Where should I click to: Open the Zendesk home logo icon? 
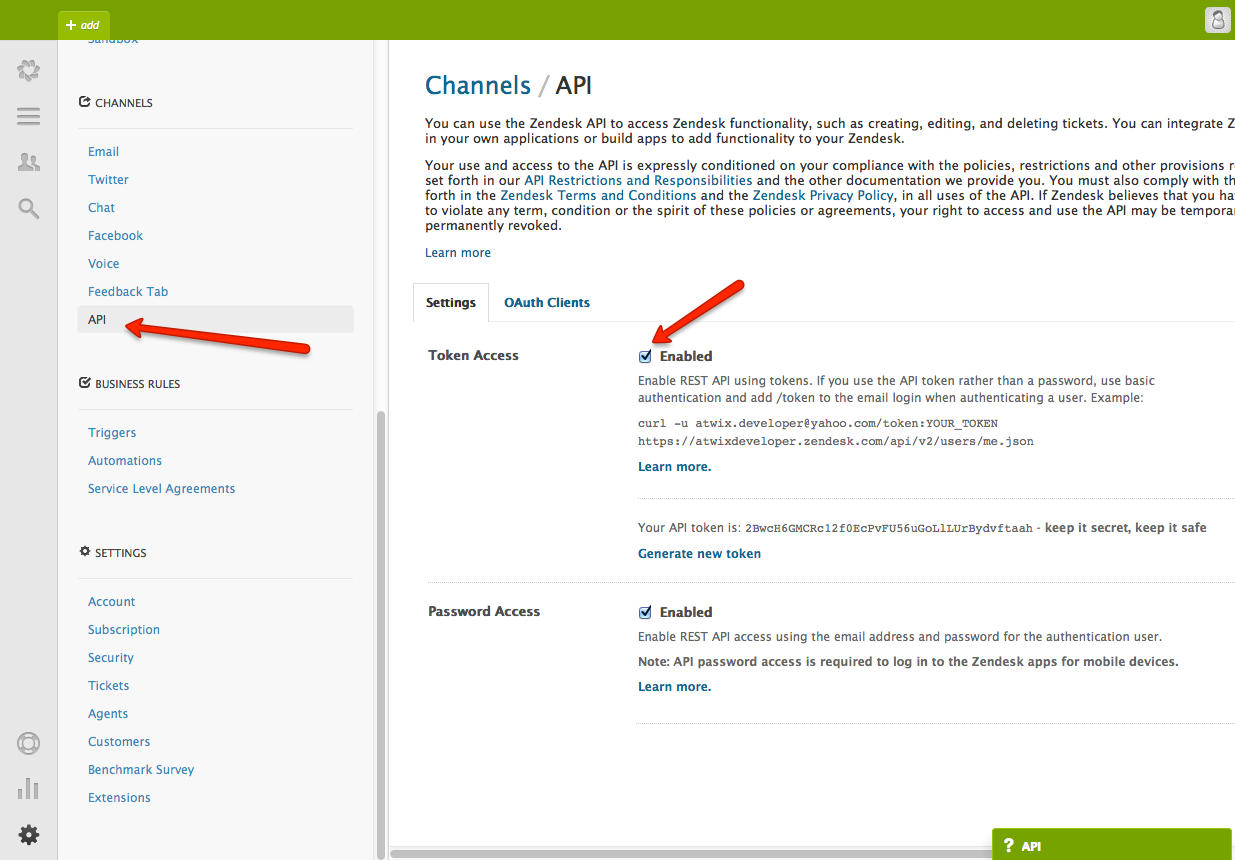tap(29, 70)
